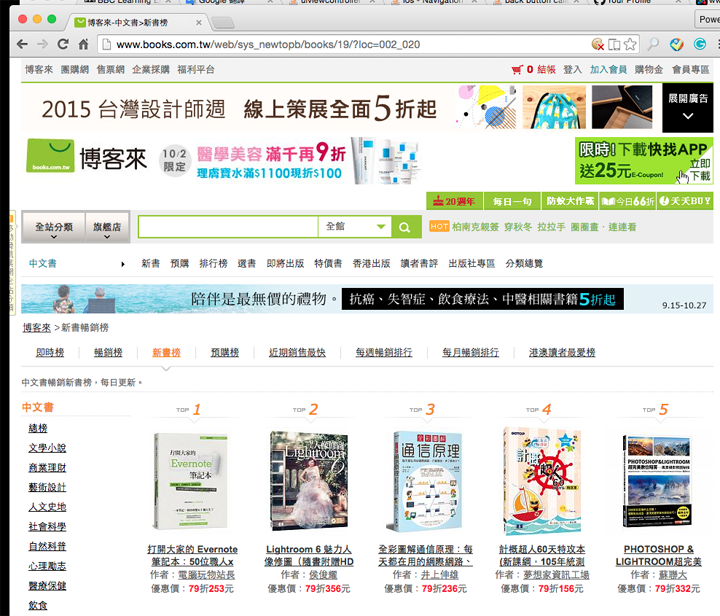Image resolution: width=720 pixels, height=616 pixels.
Task: Open the shopping cart icon
Action: tap(517, 70)
